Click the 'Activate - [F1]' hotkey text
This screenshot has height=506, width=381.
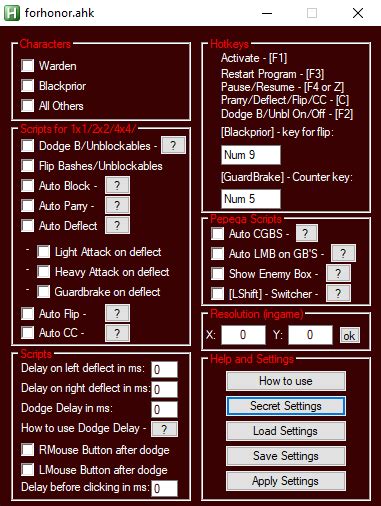click(x=254, y=58)
